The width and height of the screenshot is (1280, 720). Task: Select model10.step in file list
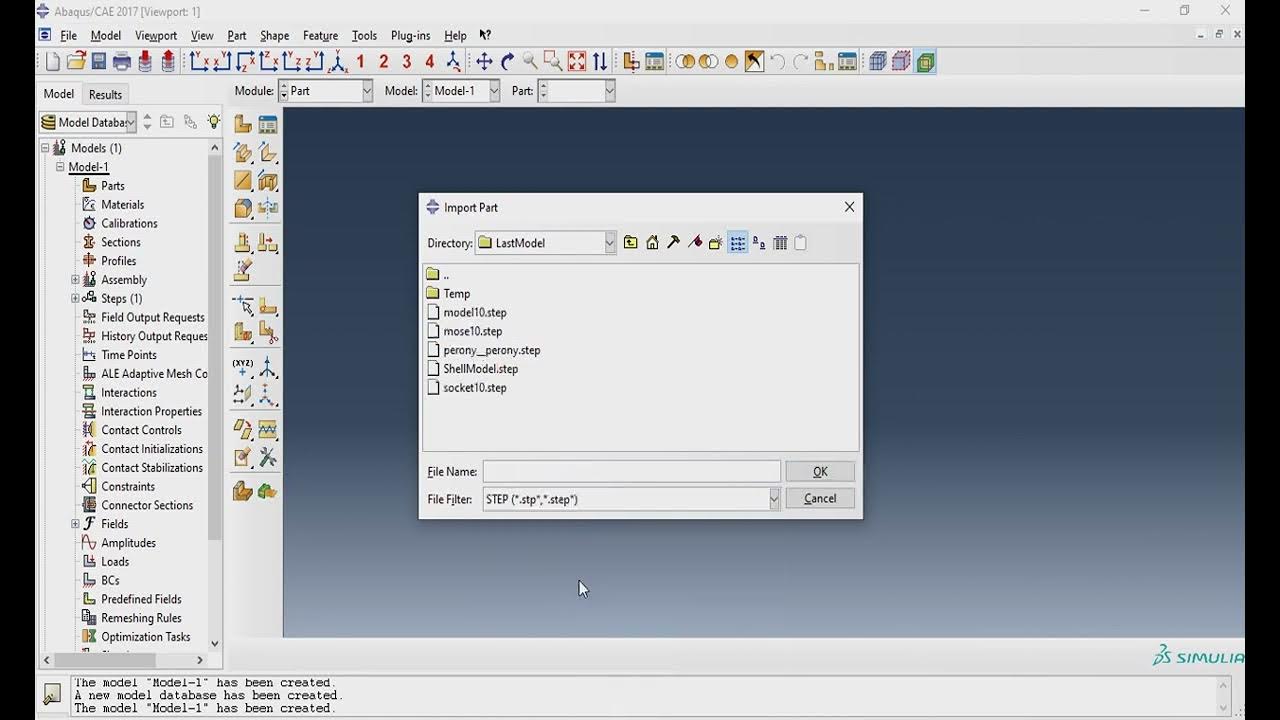tap(475, 312)
